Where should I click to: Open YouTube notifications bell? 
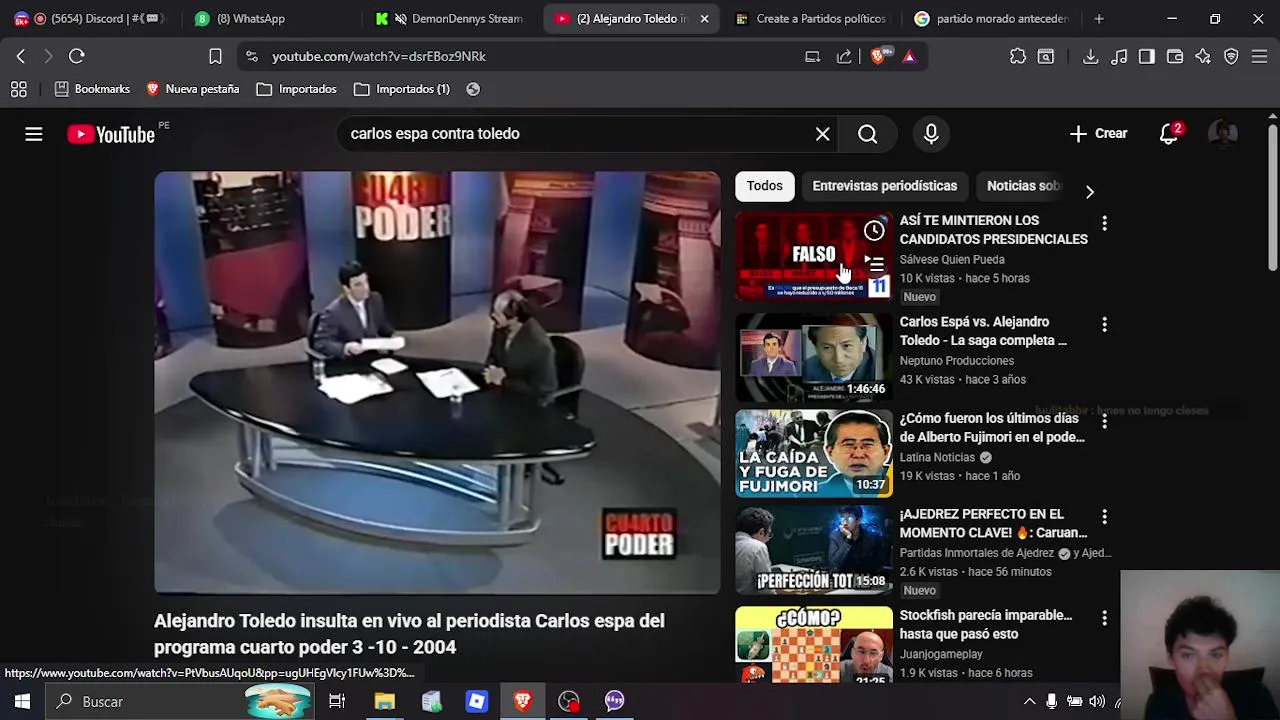pyautogui.click(x=1169, y=134)
